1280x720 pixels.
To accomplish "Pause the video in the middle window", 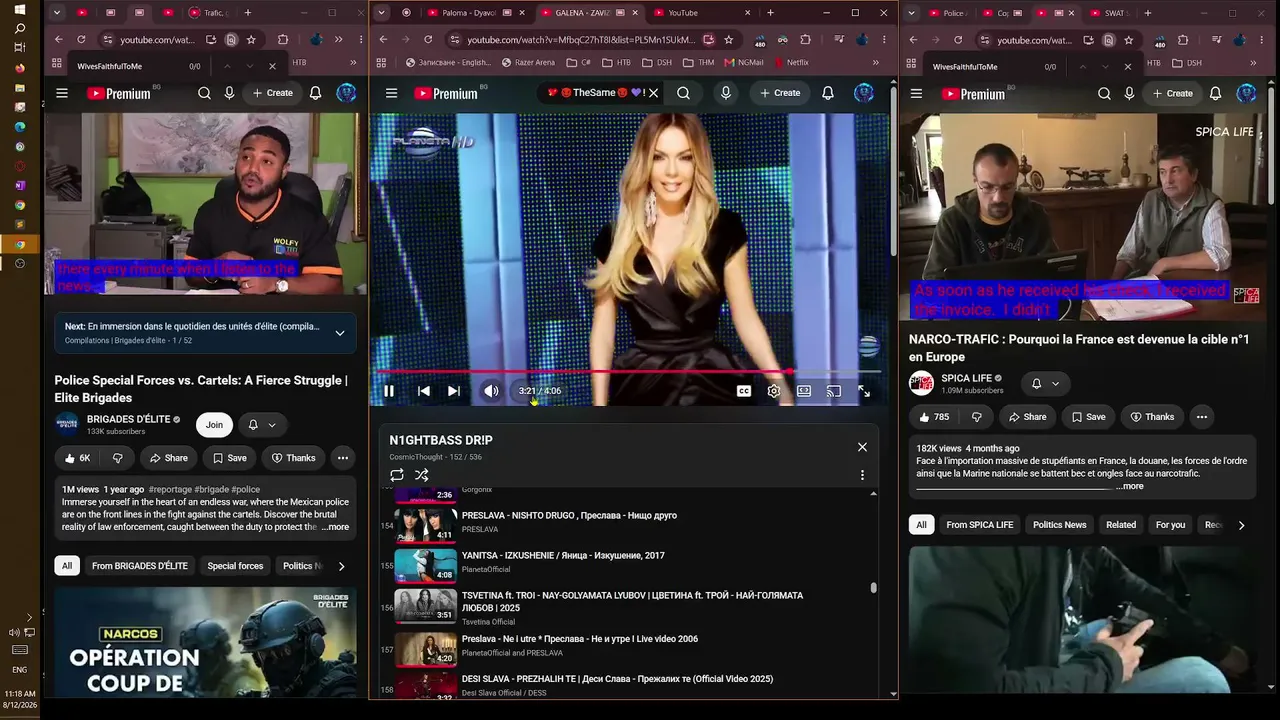I will (389, 391).
